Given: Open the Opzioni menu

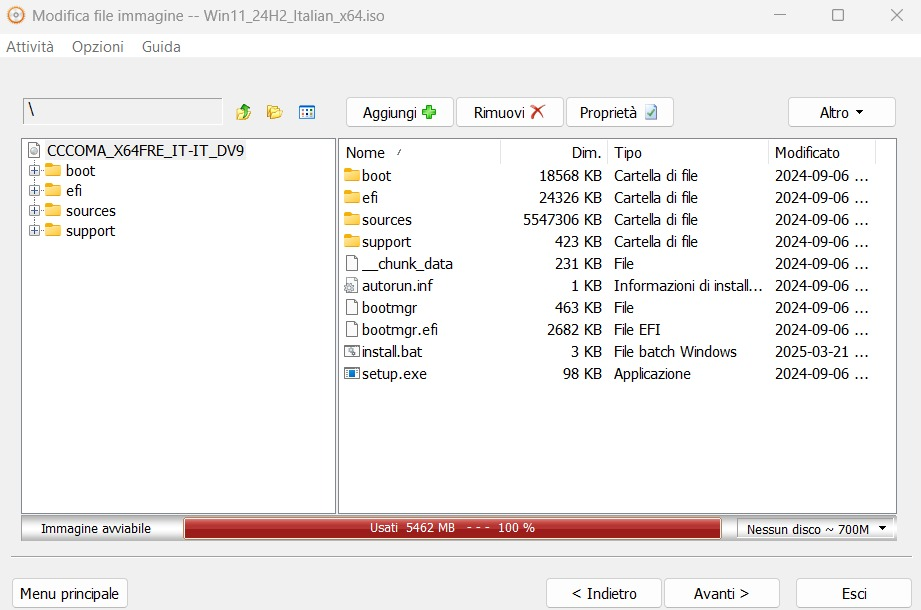Looking at the screenshot, I should [x=98, y=47].
